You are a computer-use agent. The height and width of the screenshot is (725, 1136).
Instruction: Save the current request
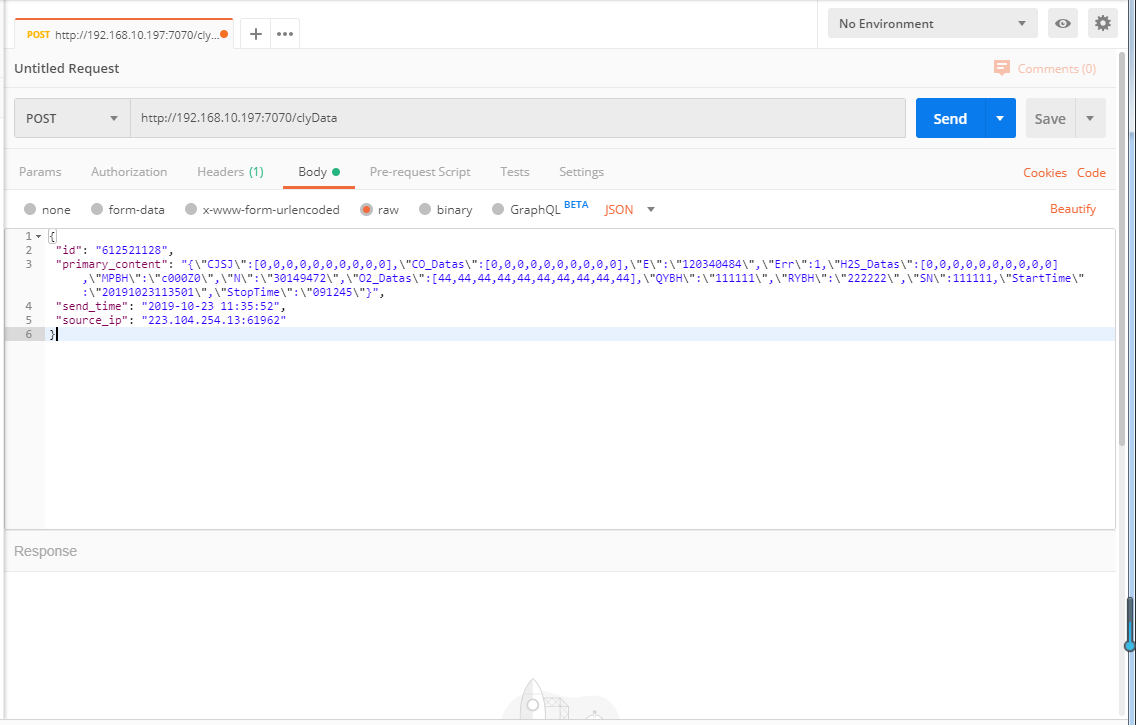pyautogui.click(x=1049, y=118)
